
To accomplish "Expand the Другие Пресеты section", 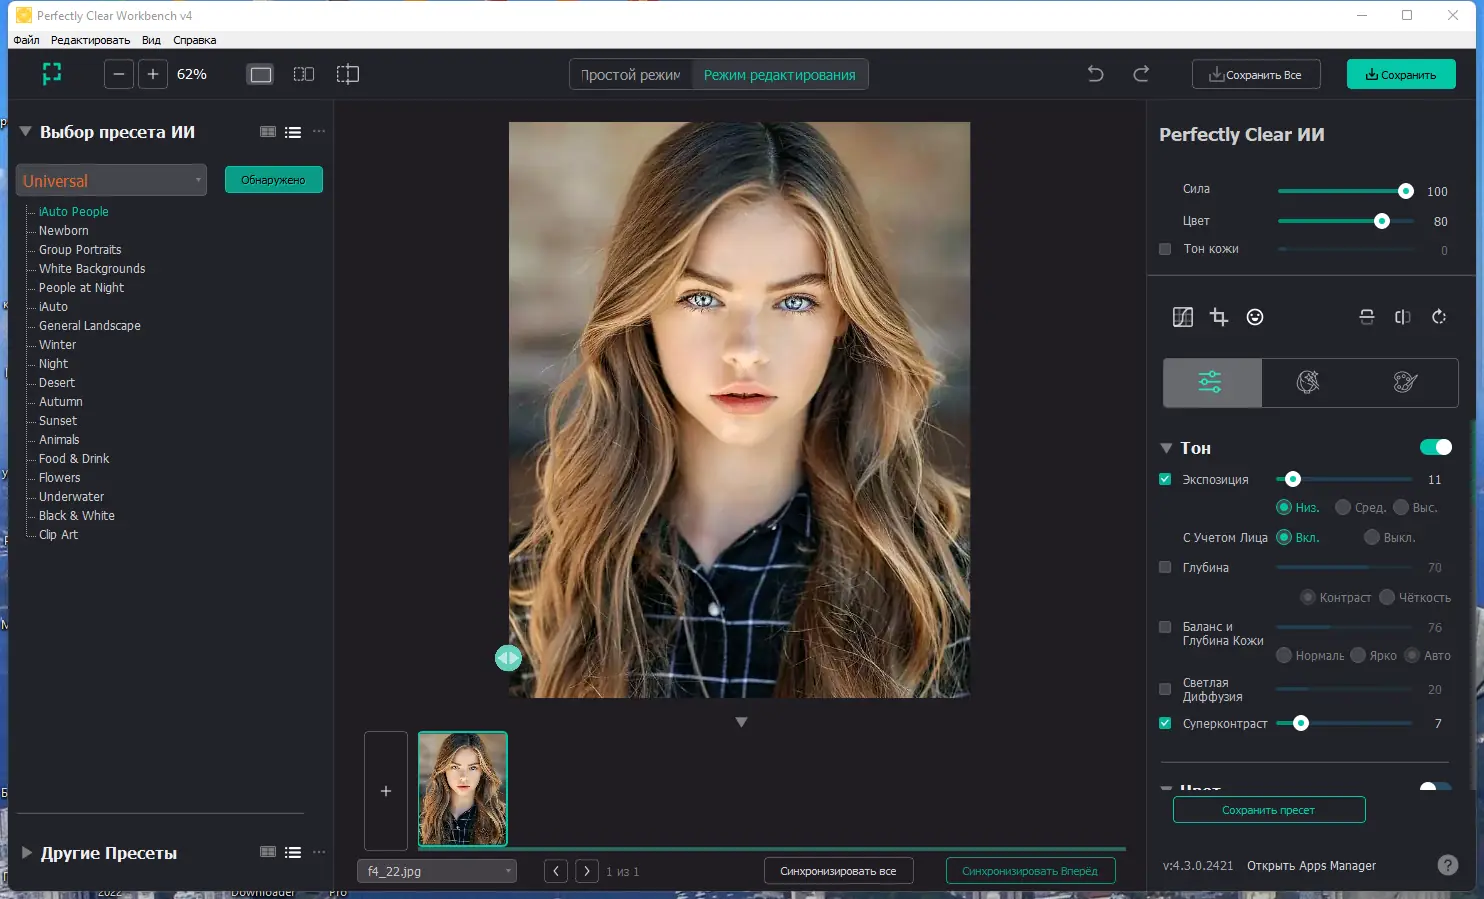I will click(27, 853).
